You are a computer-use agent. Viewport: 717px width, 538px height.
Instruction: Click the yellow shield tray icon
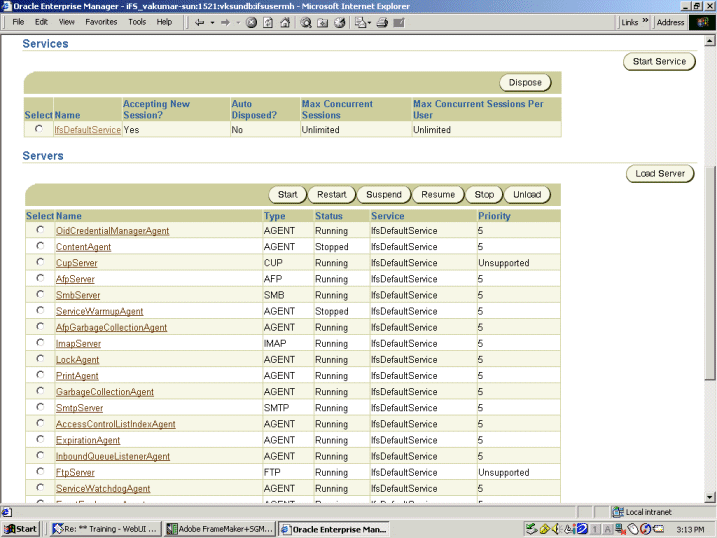544,529
